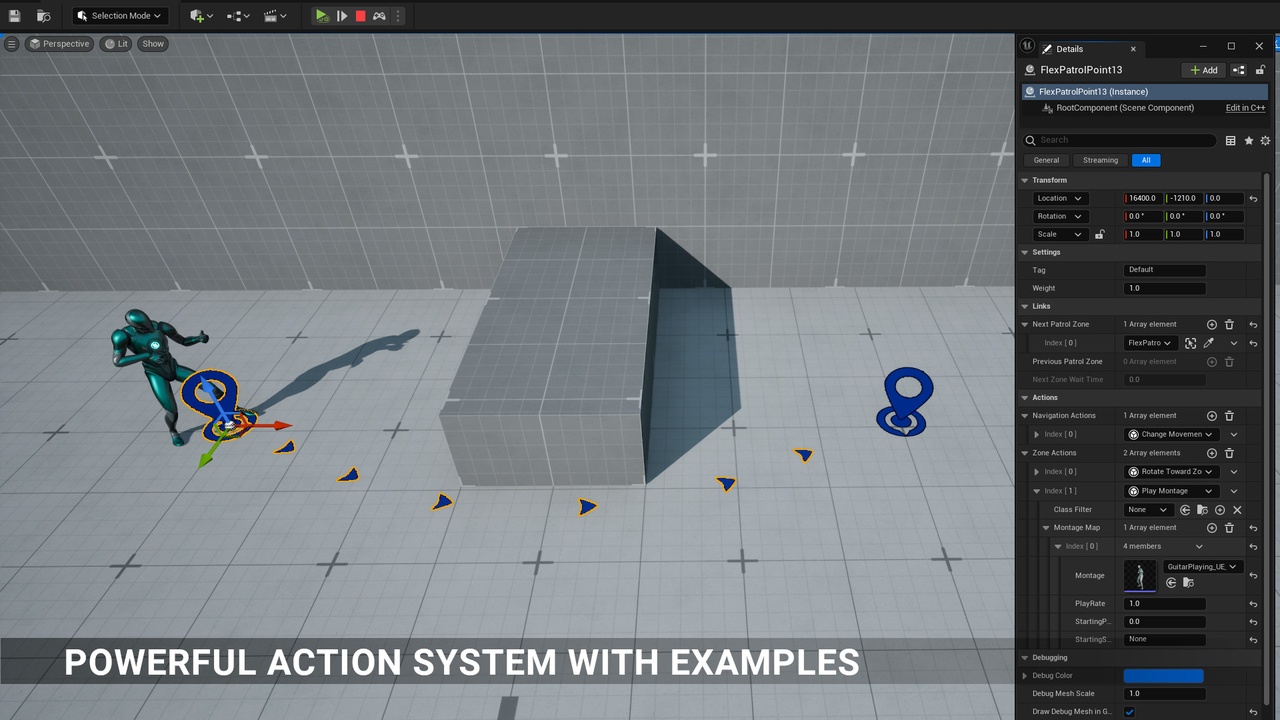Use the eyedropper picker for Next Patrol Zone
Viewport: 1280px width, 720px height.
(1208, 343)
